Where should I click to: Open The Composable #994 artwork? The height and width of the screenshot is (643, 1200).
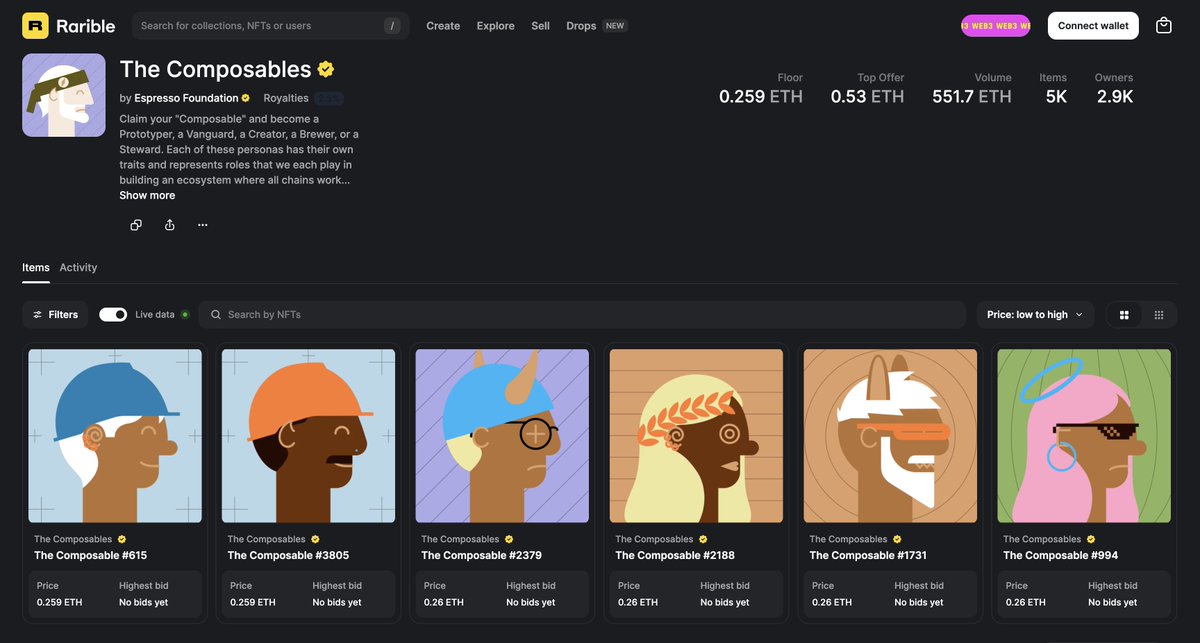(x=1085, y=436)
